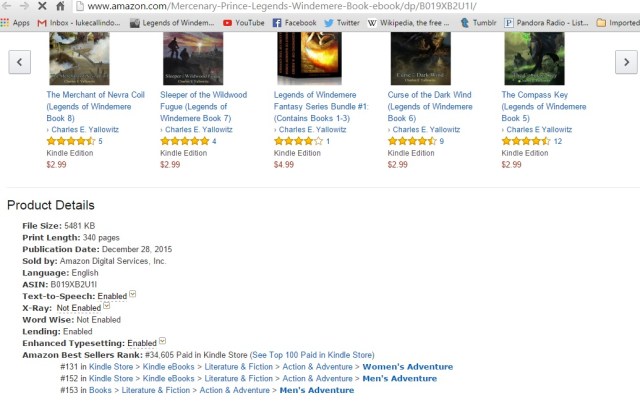640x406 pixels.
Task: Open the Tumblr bookmark
Action: pyautogui.click(x=478, y=23)
